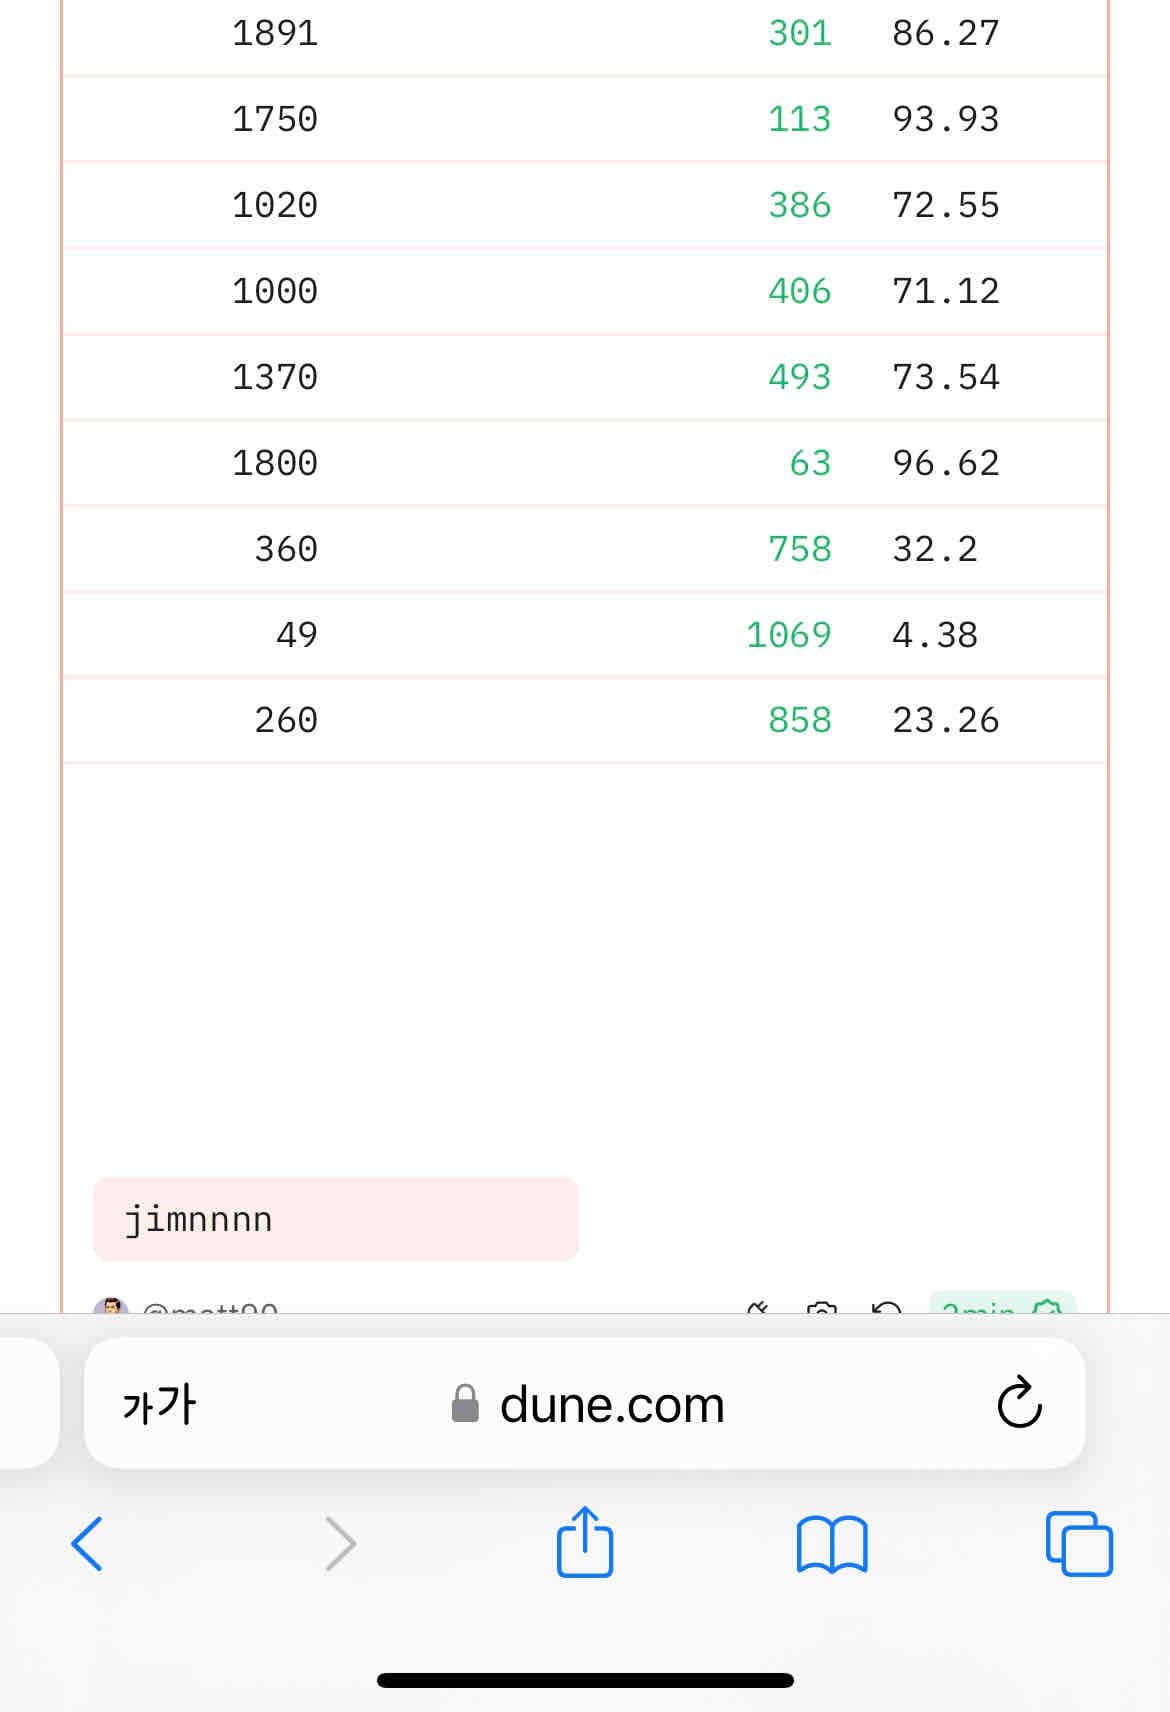
Task: Open Safari bookmarks book icon
Action: click(x=832, y=1545)
